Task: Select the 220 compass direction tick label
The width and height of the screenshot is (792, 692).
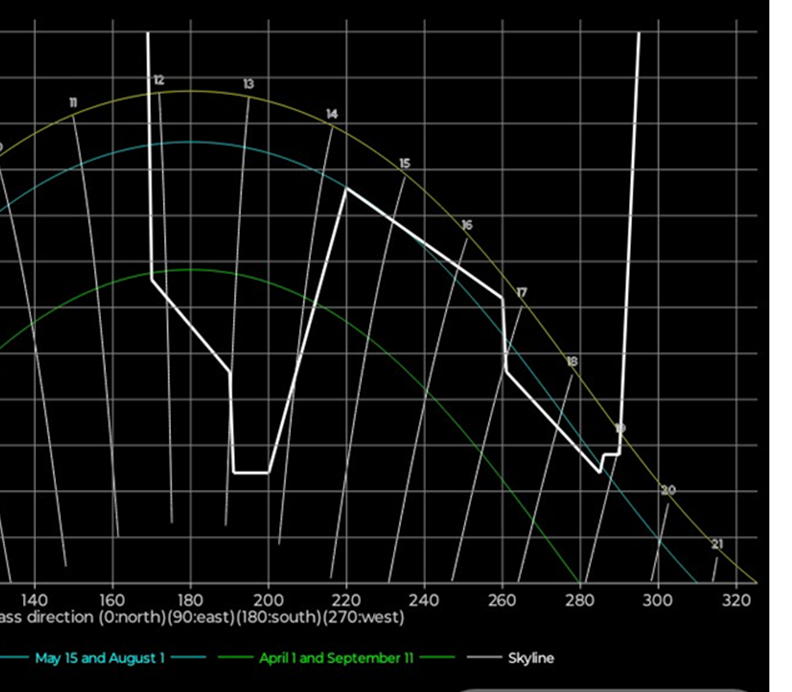Action: [x=346, y=600]
